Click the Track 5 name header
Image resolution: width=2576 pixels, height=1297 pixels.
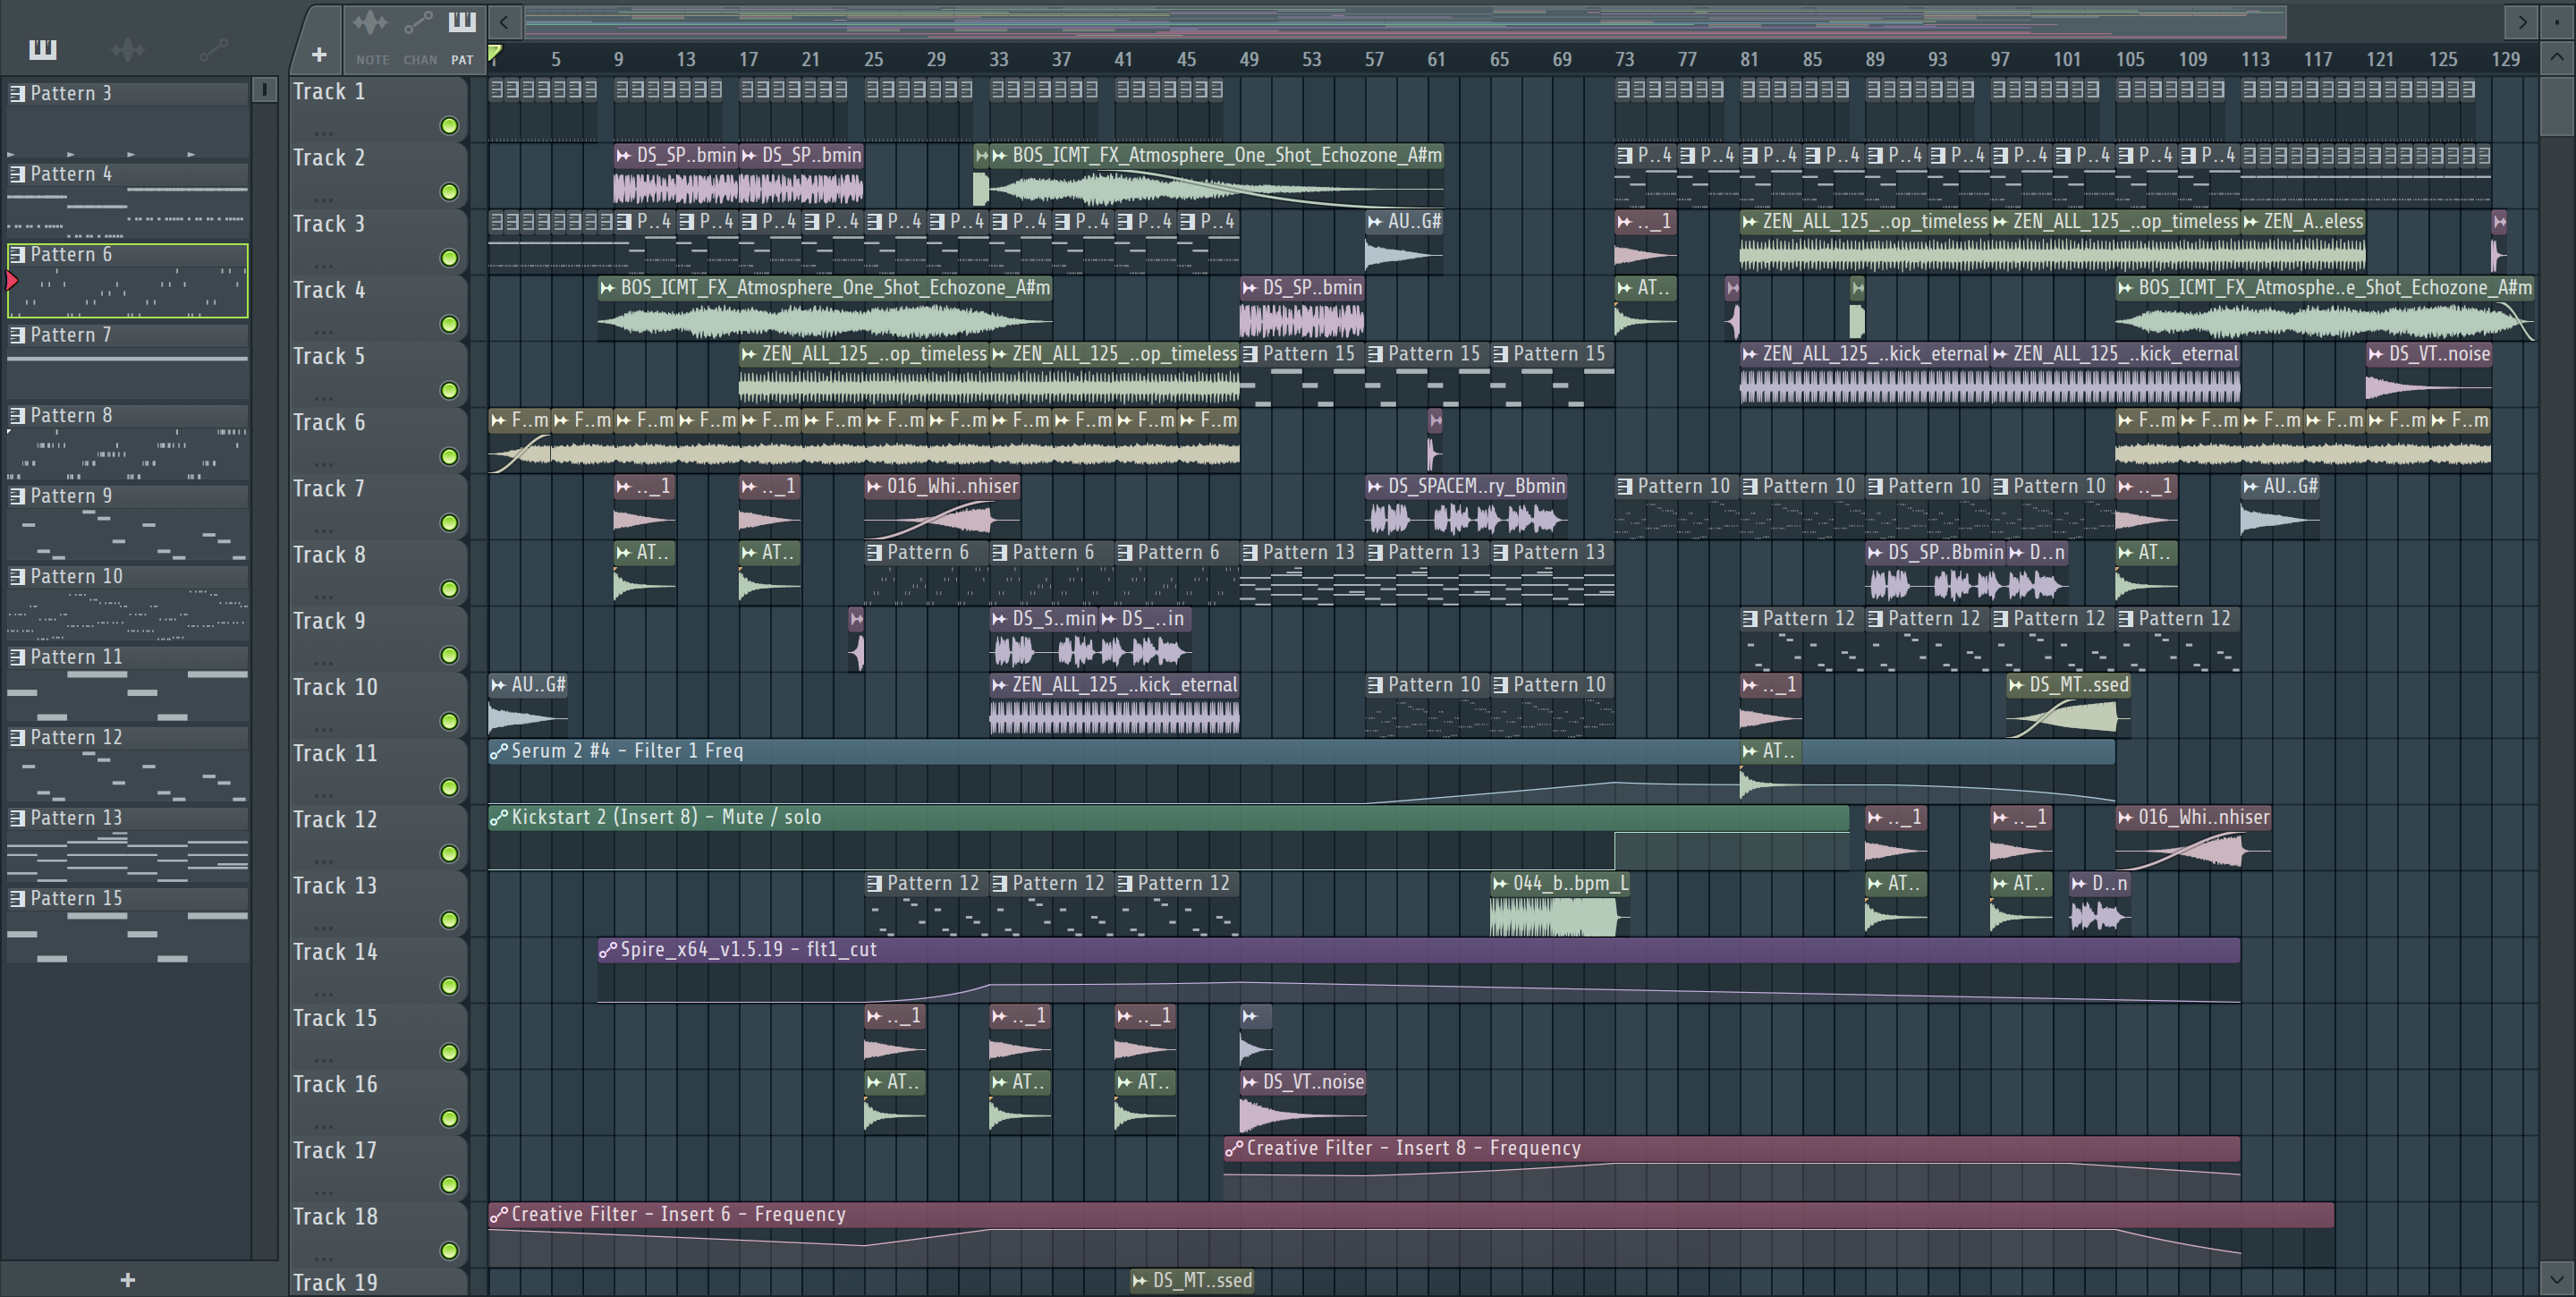click(x=329, y=356)
